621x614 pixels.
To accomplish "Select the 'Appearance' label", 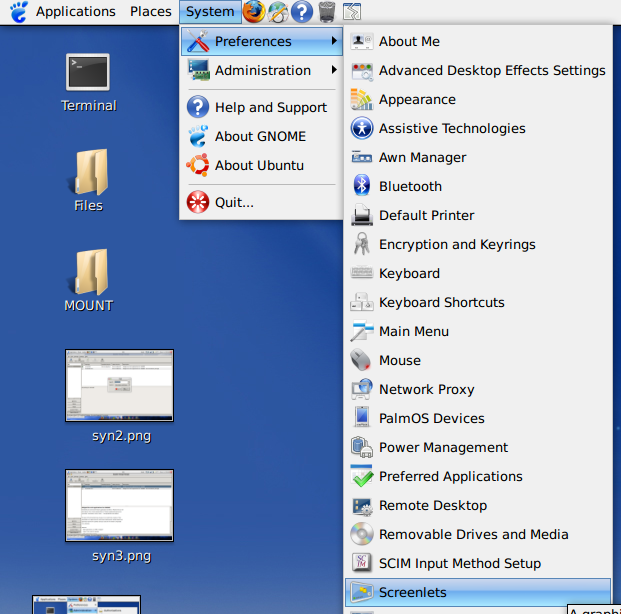I will 417,99.
